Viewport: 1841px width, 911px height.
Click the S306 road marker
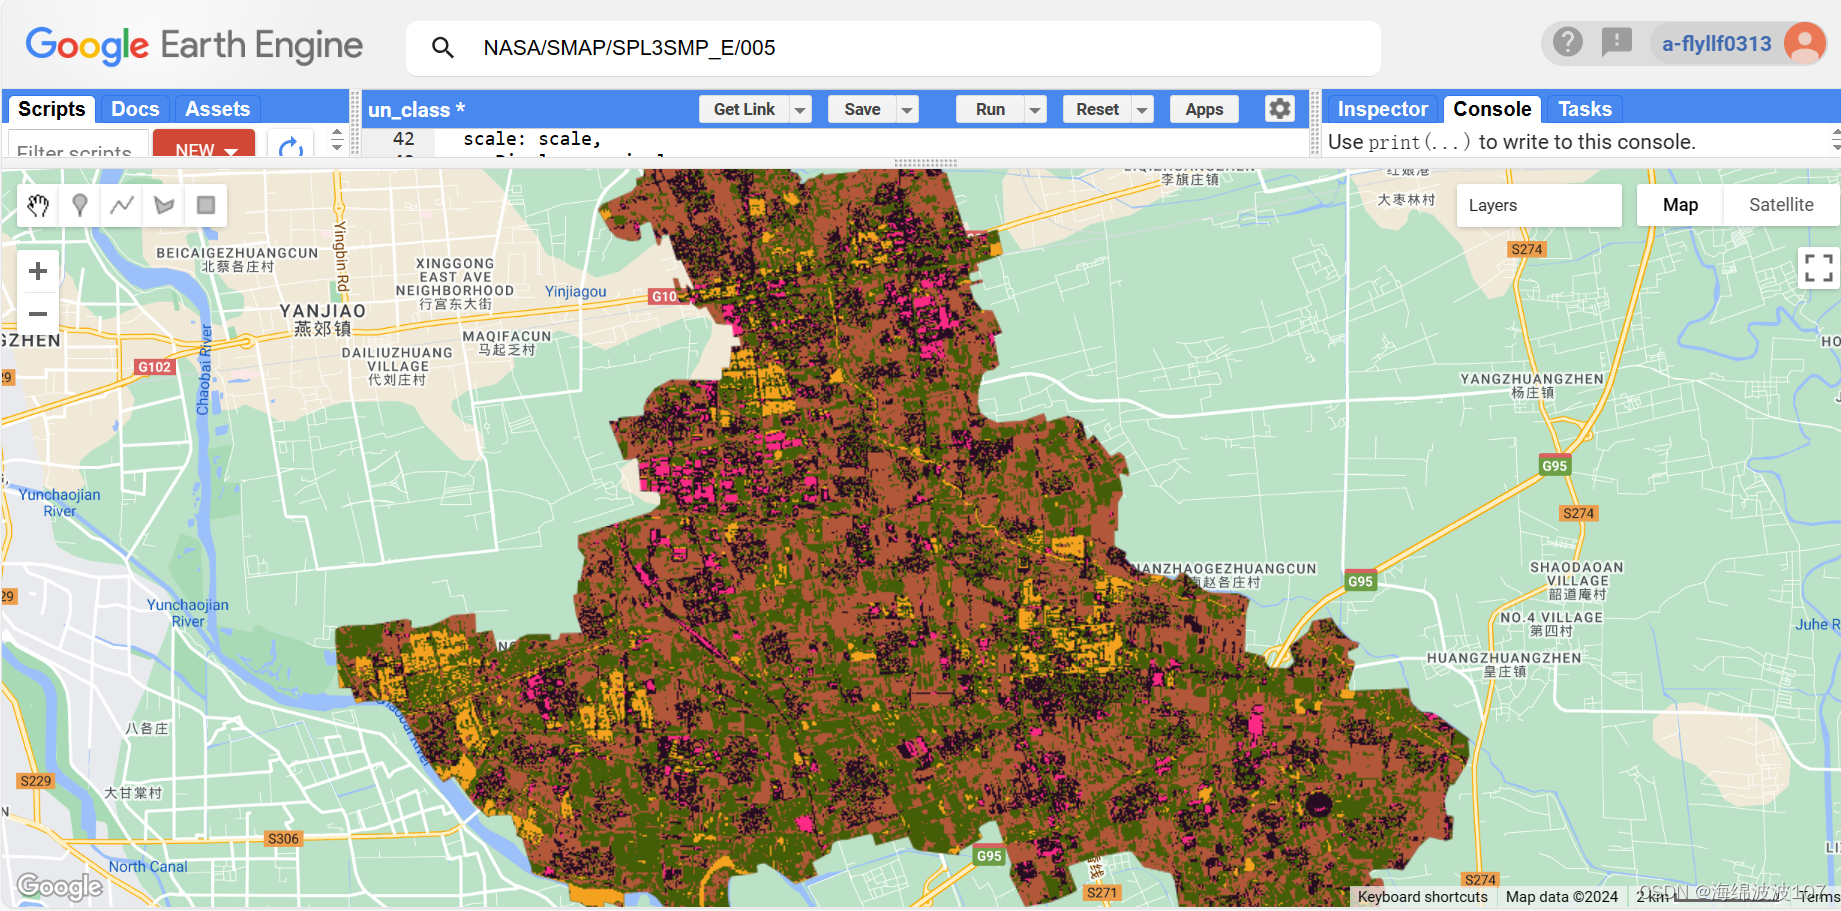[283, 838]
